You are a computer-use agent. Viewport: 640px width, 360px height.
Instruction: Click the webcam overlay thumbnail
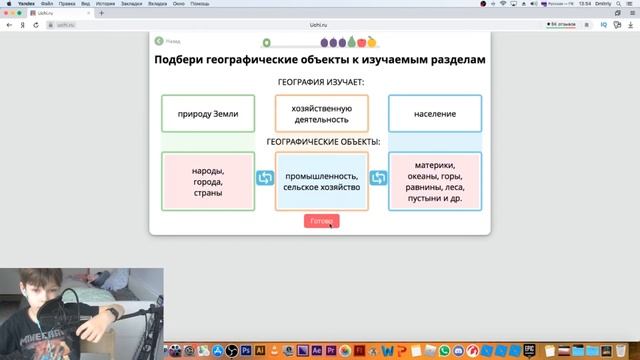[x=82, y=314]
